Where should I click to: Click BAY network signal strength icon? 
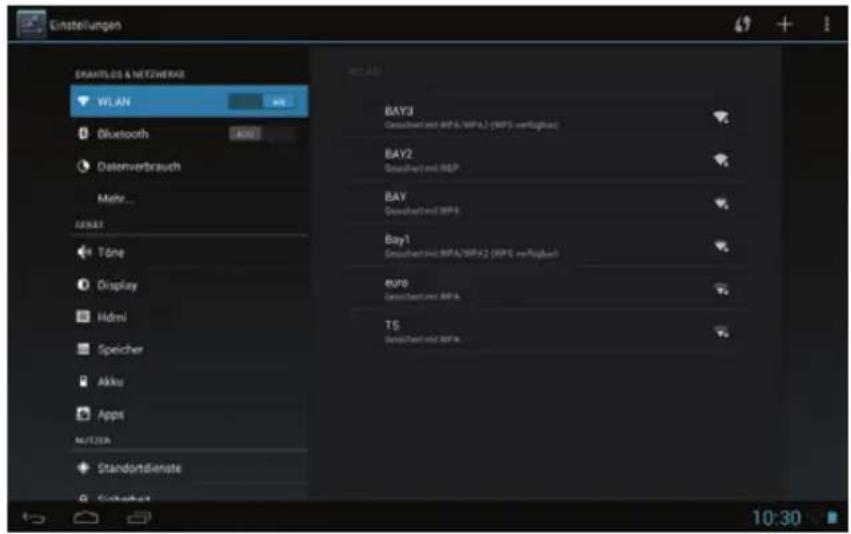tap(721, 204)
